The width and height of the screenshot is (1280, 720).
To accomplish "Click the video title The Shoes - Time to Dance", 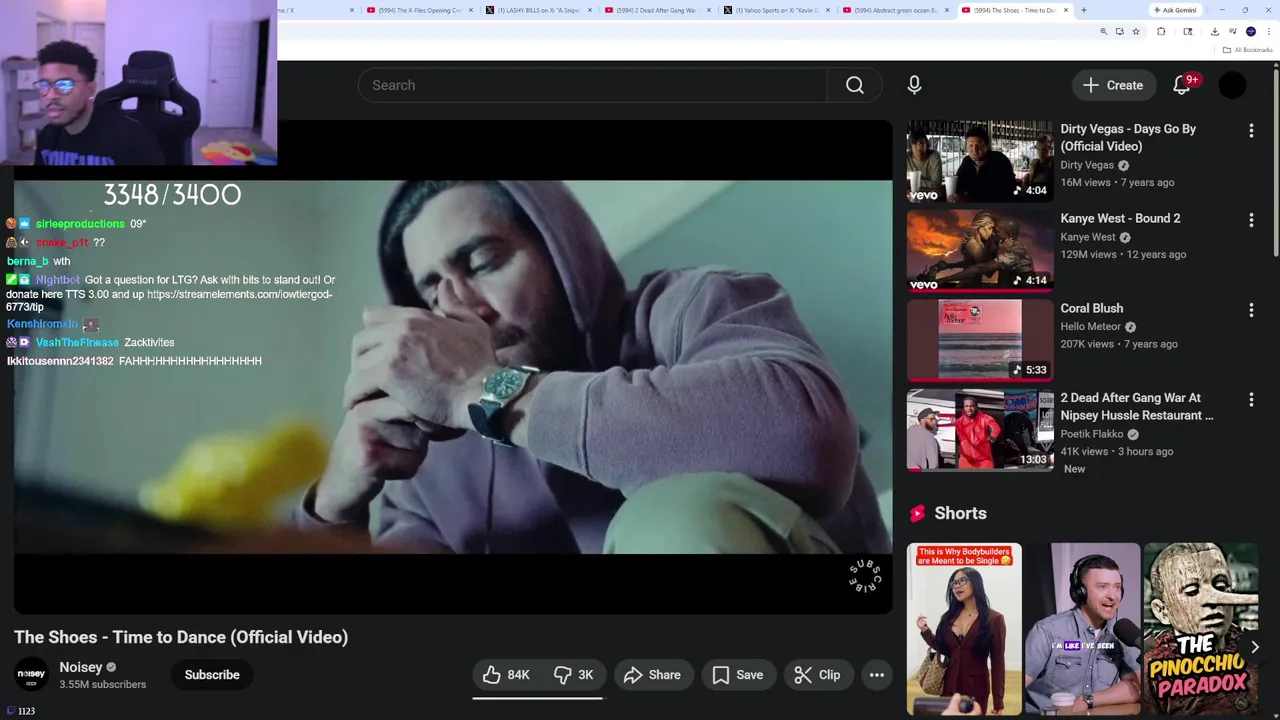I will coord(181,637).
